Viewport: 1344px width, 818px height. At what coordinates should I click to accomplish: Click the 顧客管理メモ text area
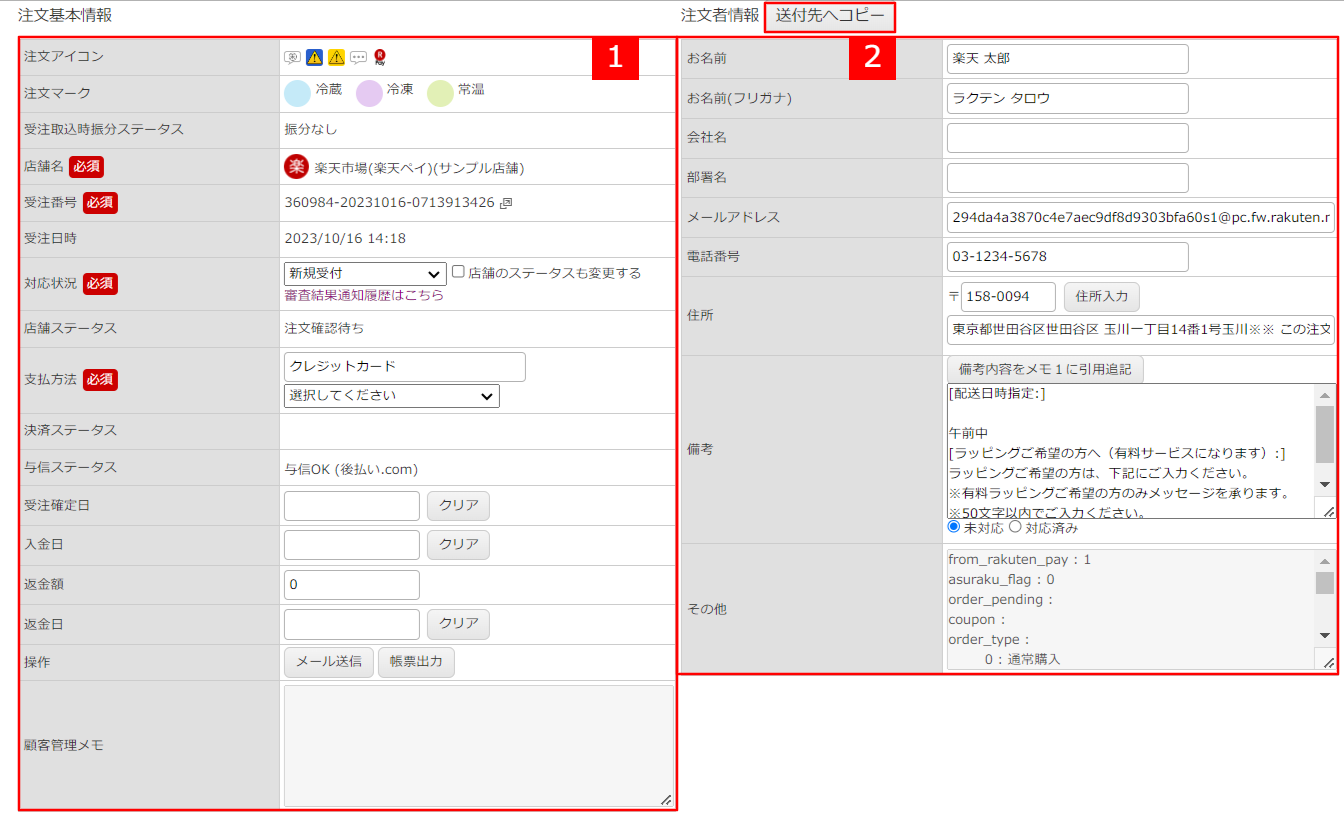[479, 746]
